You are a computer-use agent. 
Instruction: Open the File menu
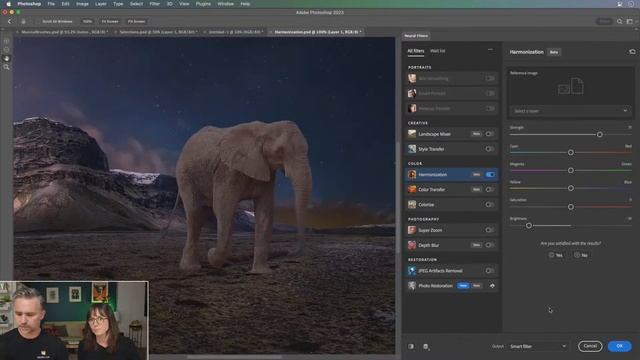coord(51,4)
